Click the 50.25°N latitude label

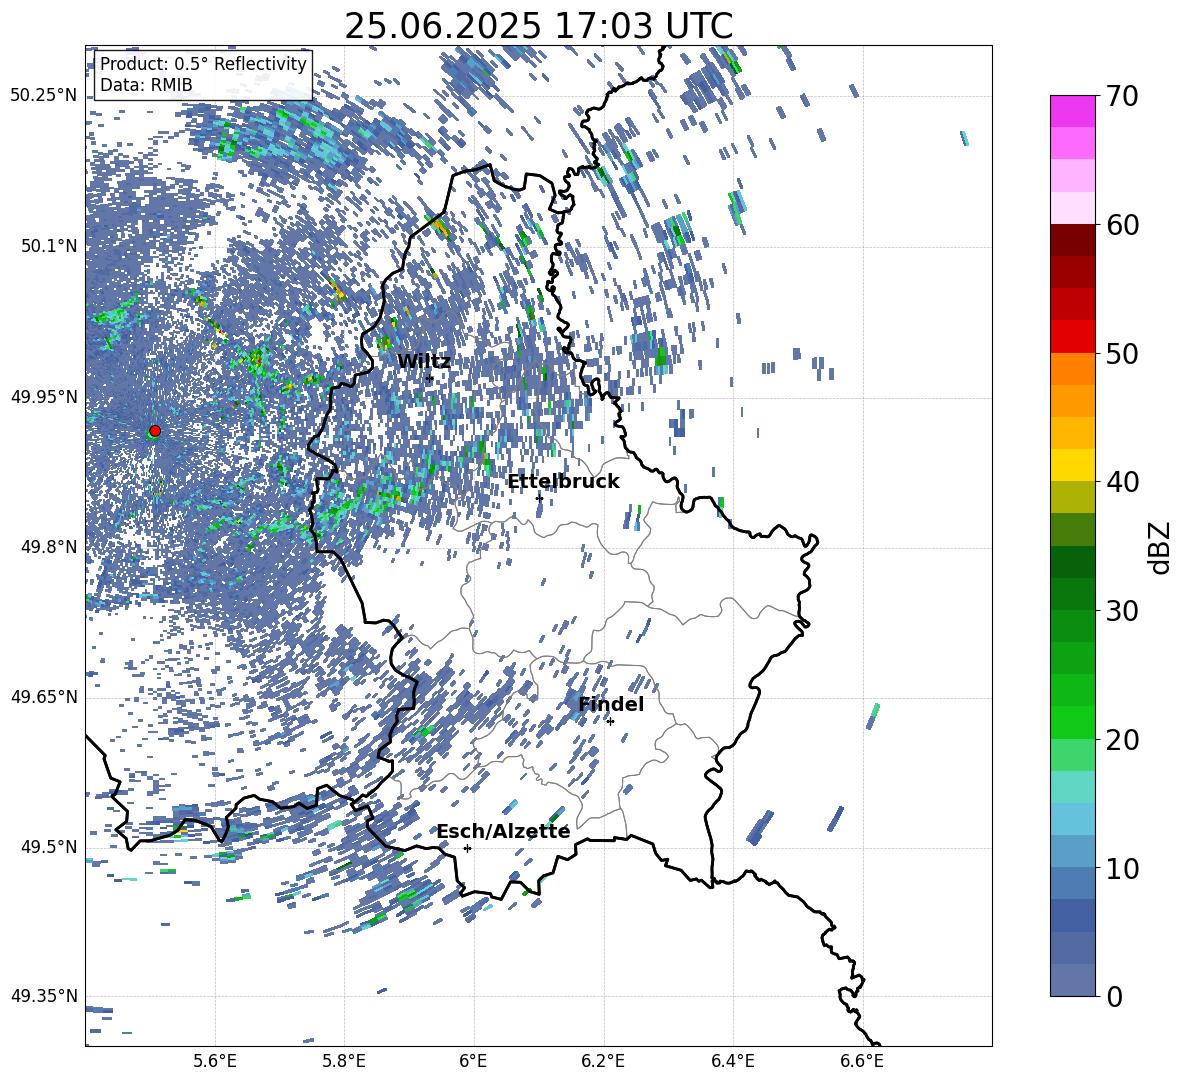tap(44, 95)
